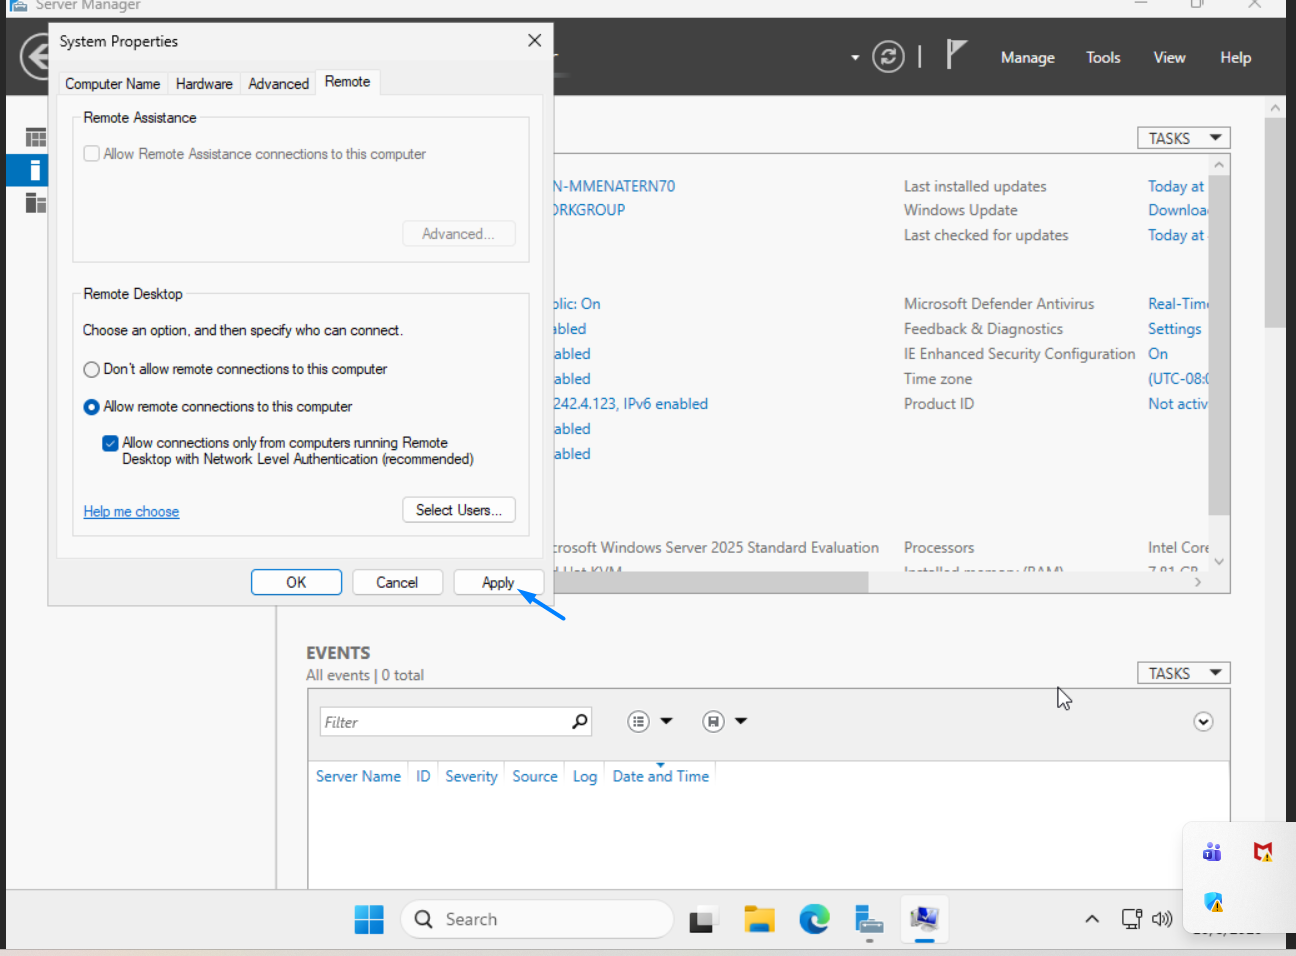
Task: Open Task View from the taskbar
Action: (703, 919)
